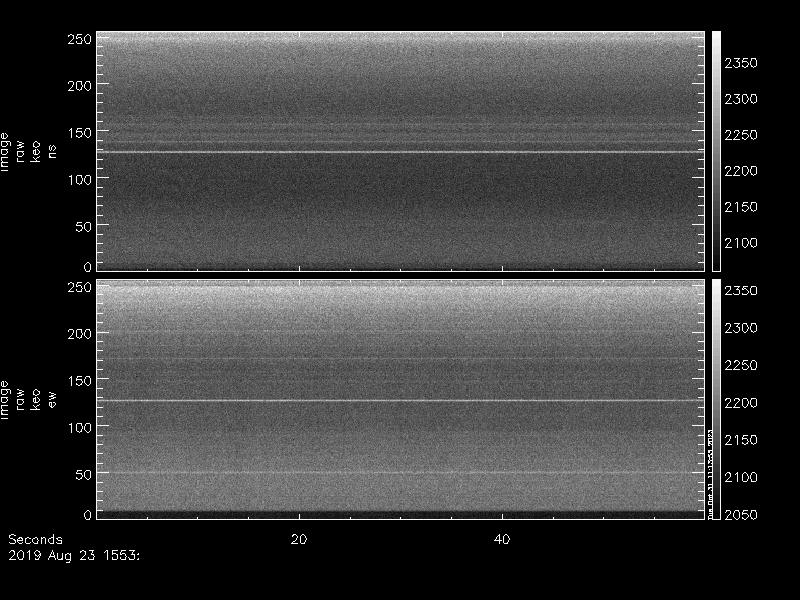Click the '2200' label on the bottom colorbar
800x600 pixels.
pos(741,402)
